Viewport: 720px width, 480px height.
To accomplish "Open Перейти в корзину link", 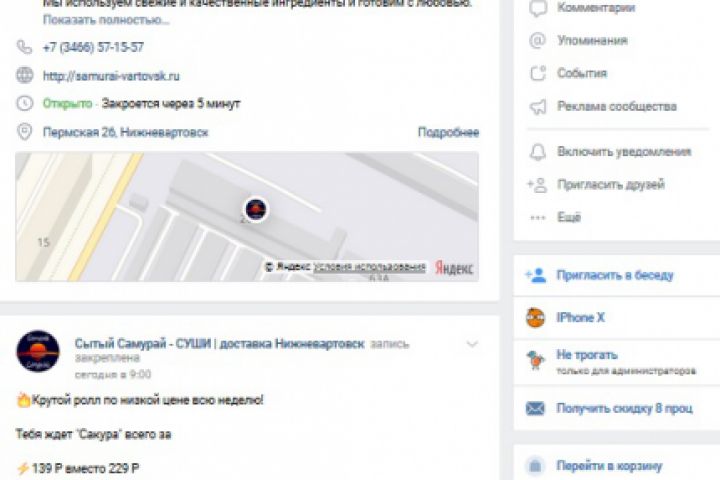I will pyautogui.click(x=609, y=466).
